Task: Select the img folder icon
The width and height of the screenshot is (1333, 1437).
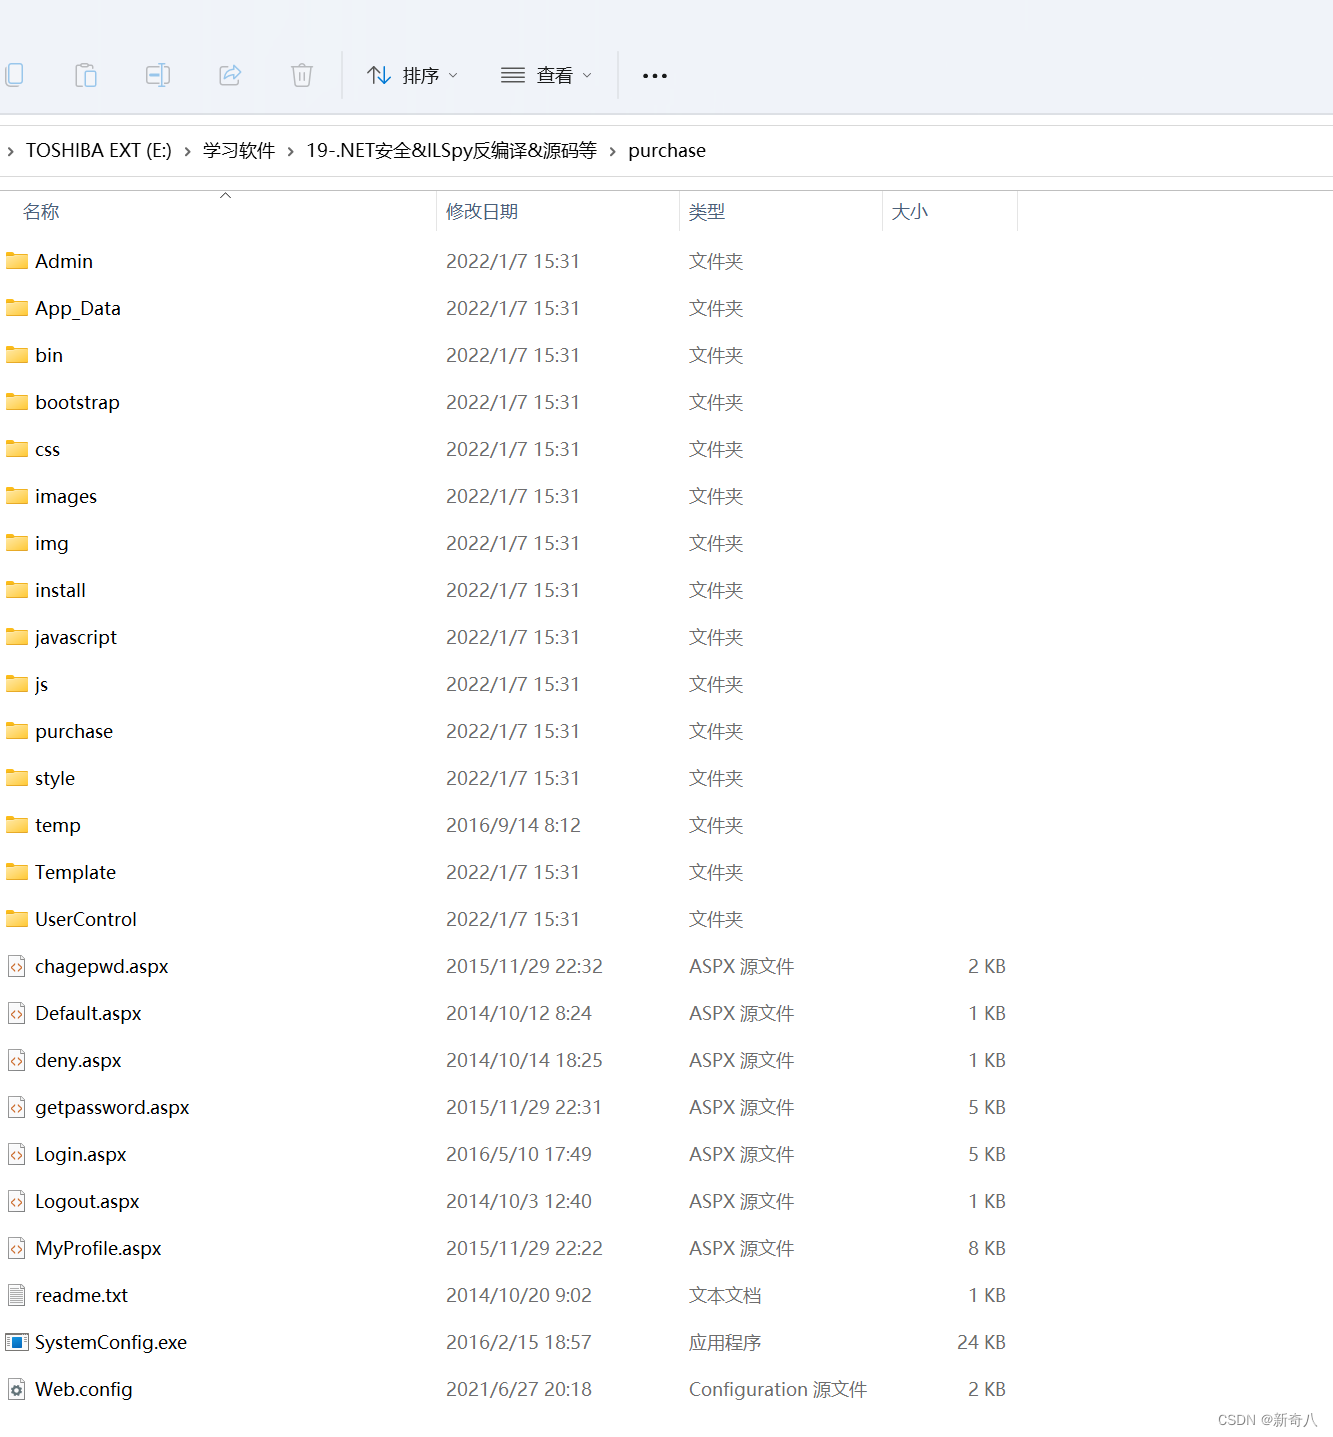Action: click(17, 543)
